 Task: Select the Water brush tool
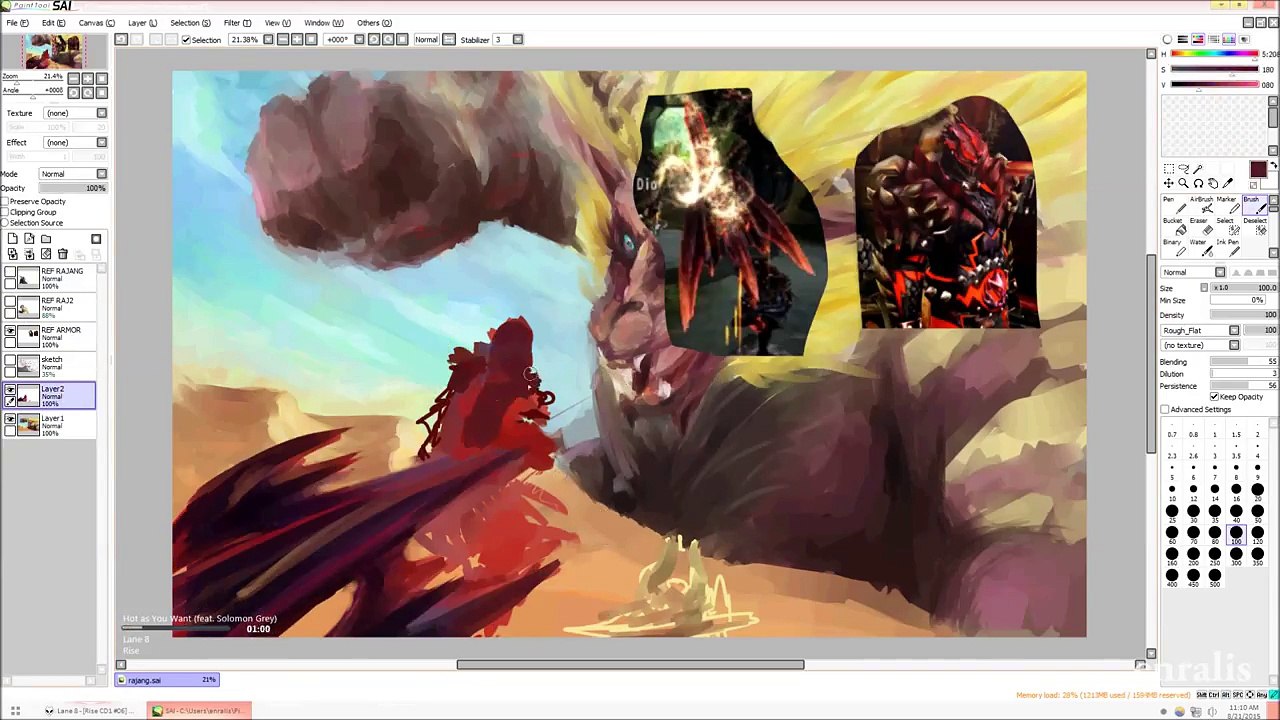pos(1201,247)
